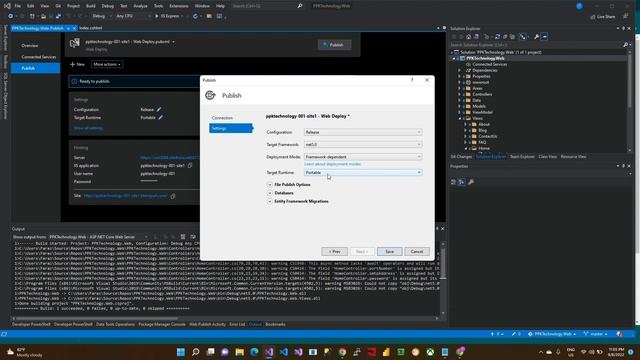Collapse the Views folder
This screenshot has width=640, height=360.
(x=459, y=118)
